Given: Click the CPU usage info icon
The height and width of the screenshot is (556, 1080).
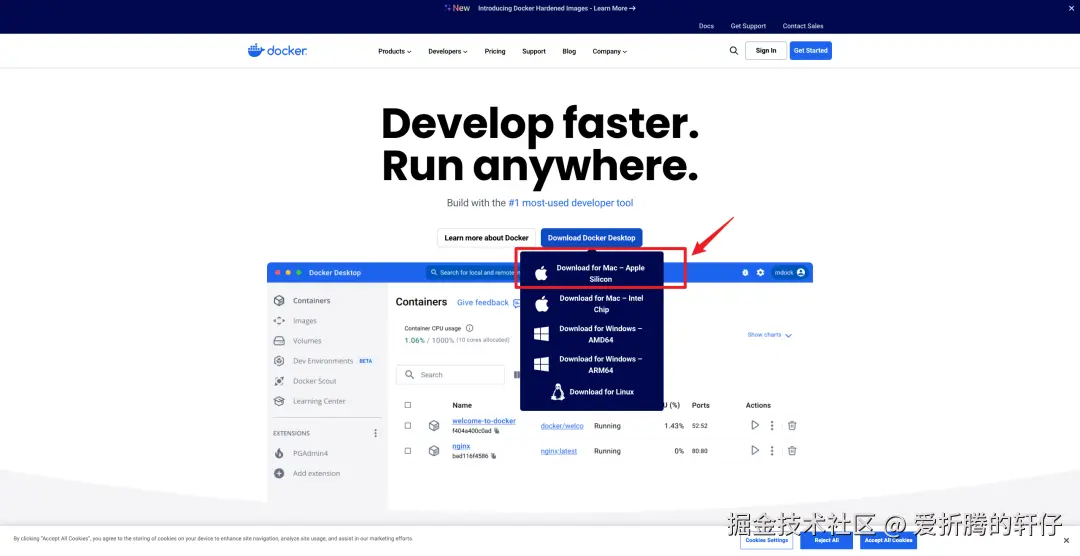Looking at the screenshot, I should (470, 329).
